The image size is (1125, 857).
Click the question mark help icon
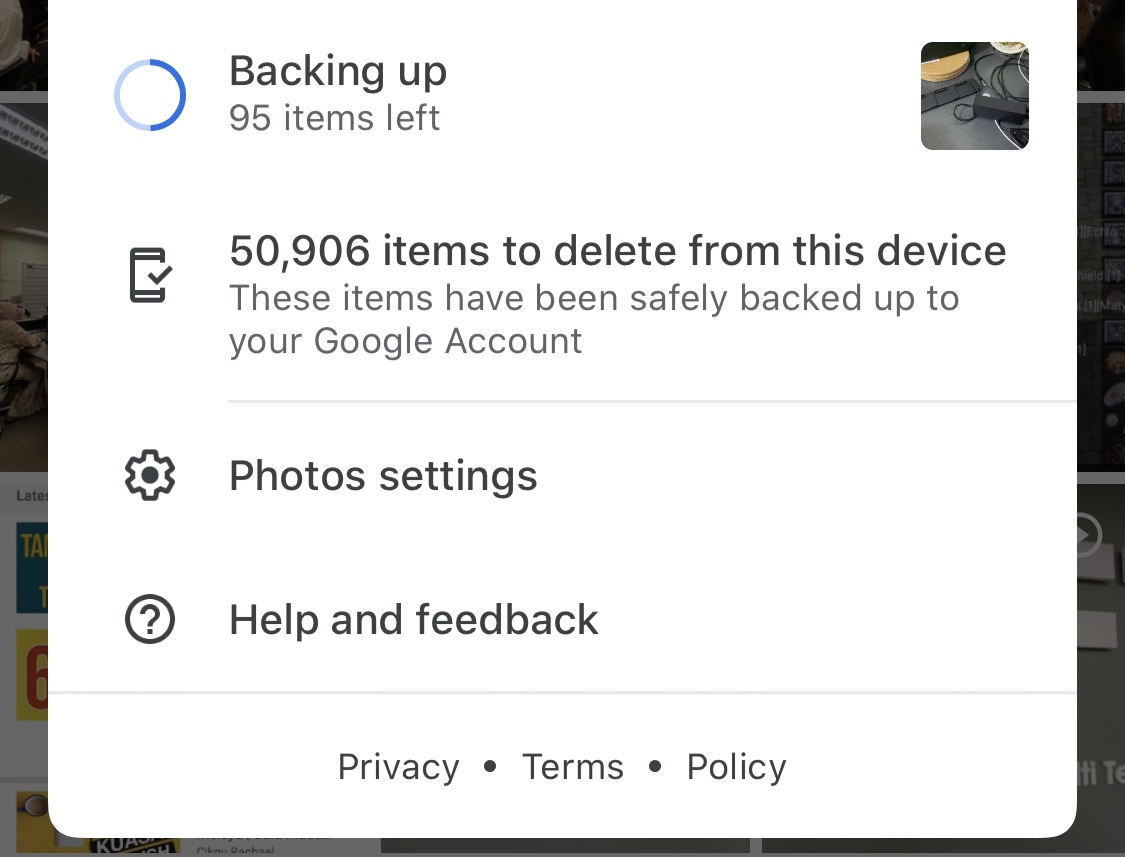coord(150,620)
